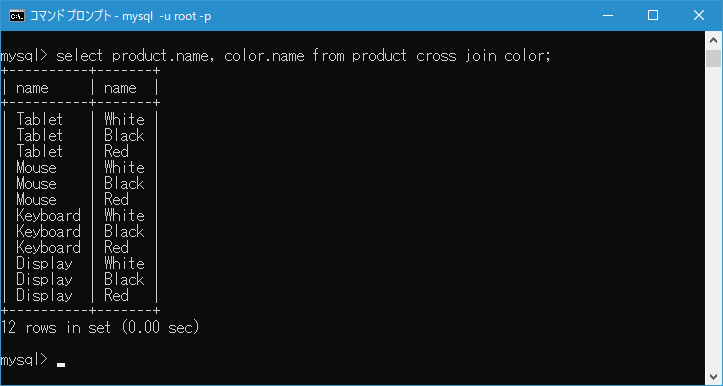Minimize the Command Prompt window
The image size is (723, 386).
click(x=608, y=16)
